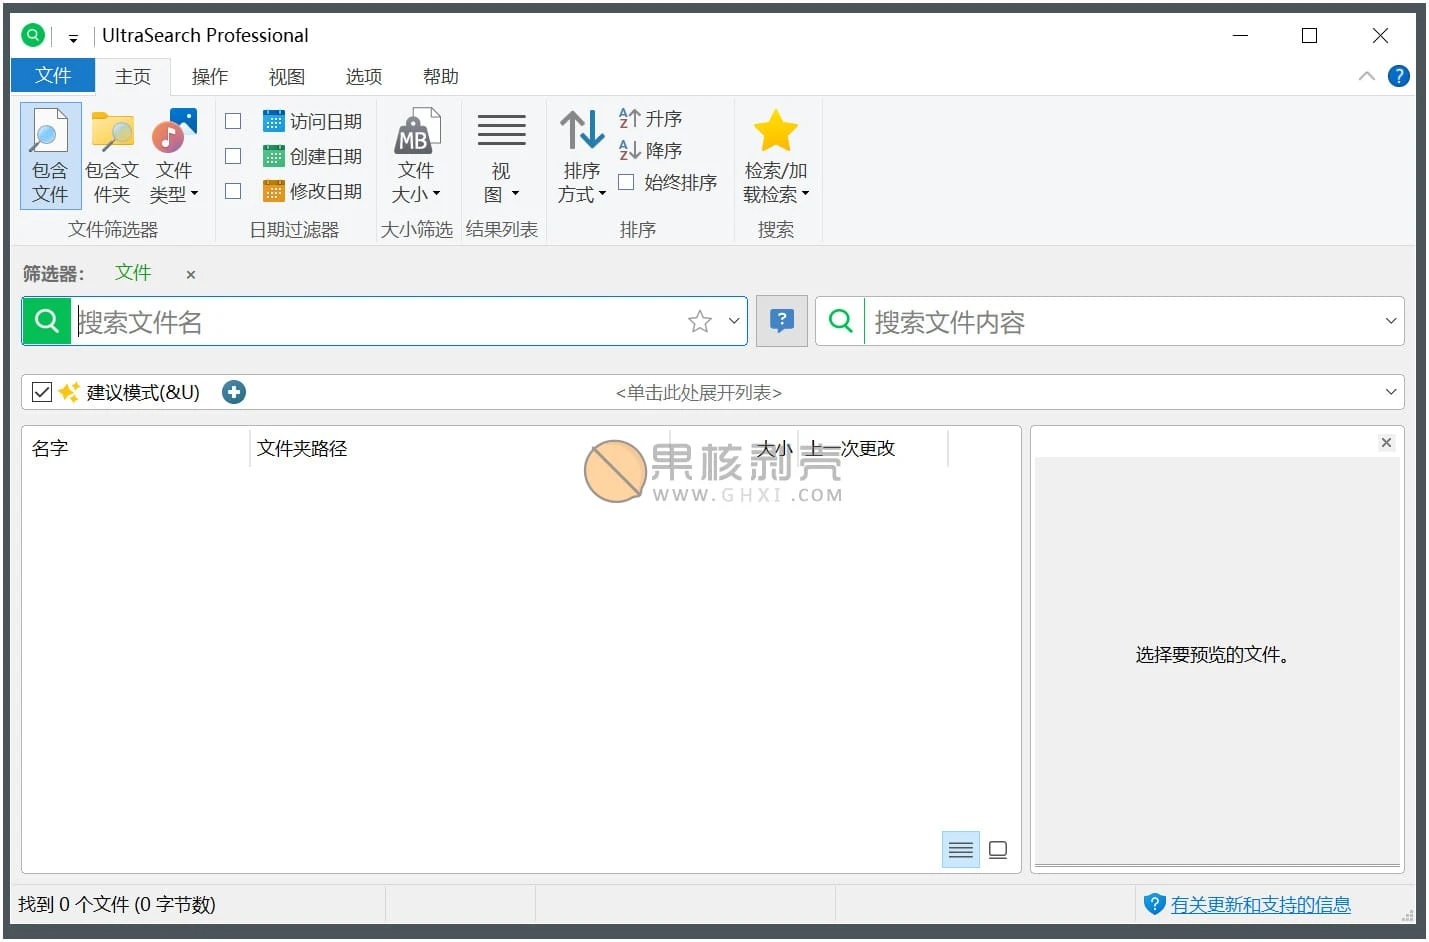Screen dimensions: 1429x942
Task: Uncheck the 建议模式 checkbox
Action: pos(42,392)
